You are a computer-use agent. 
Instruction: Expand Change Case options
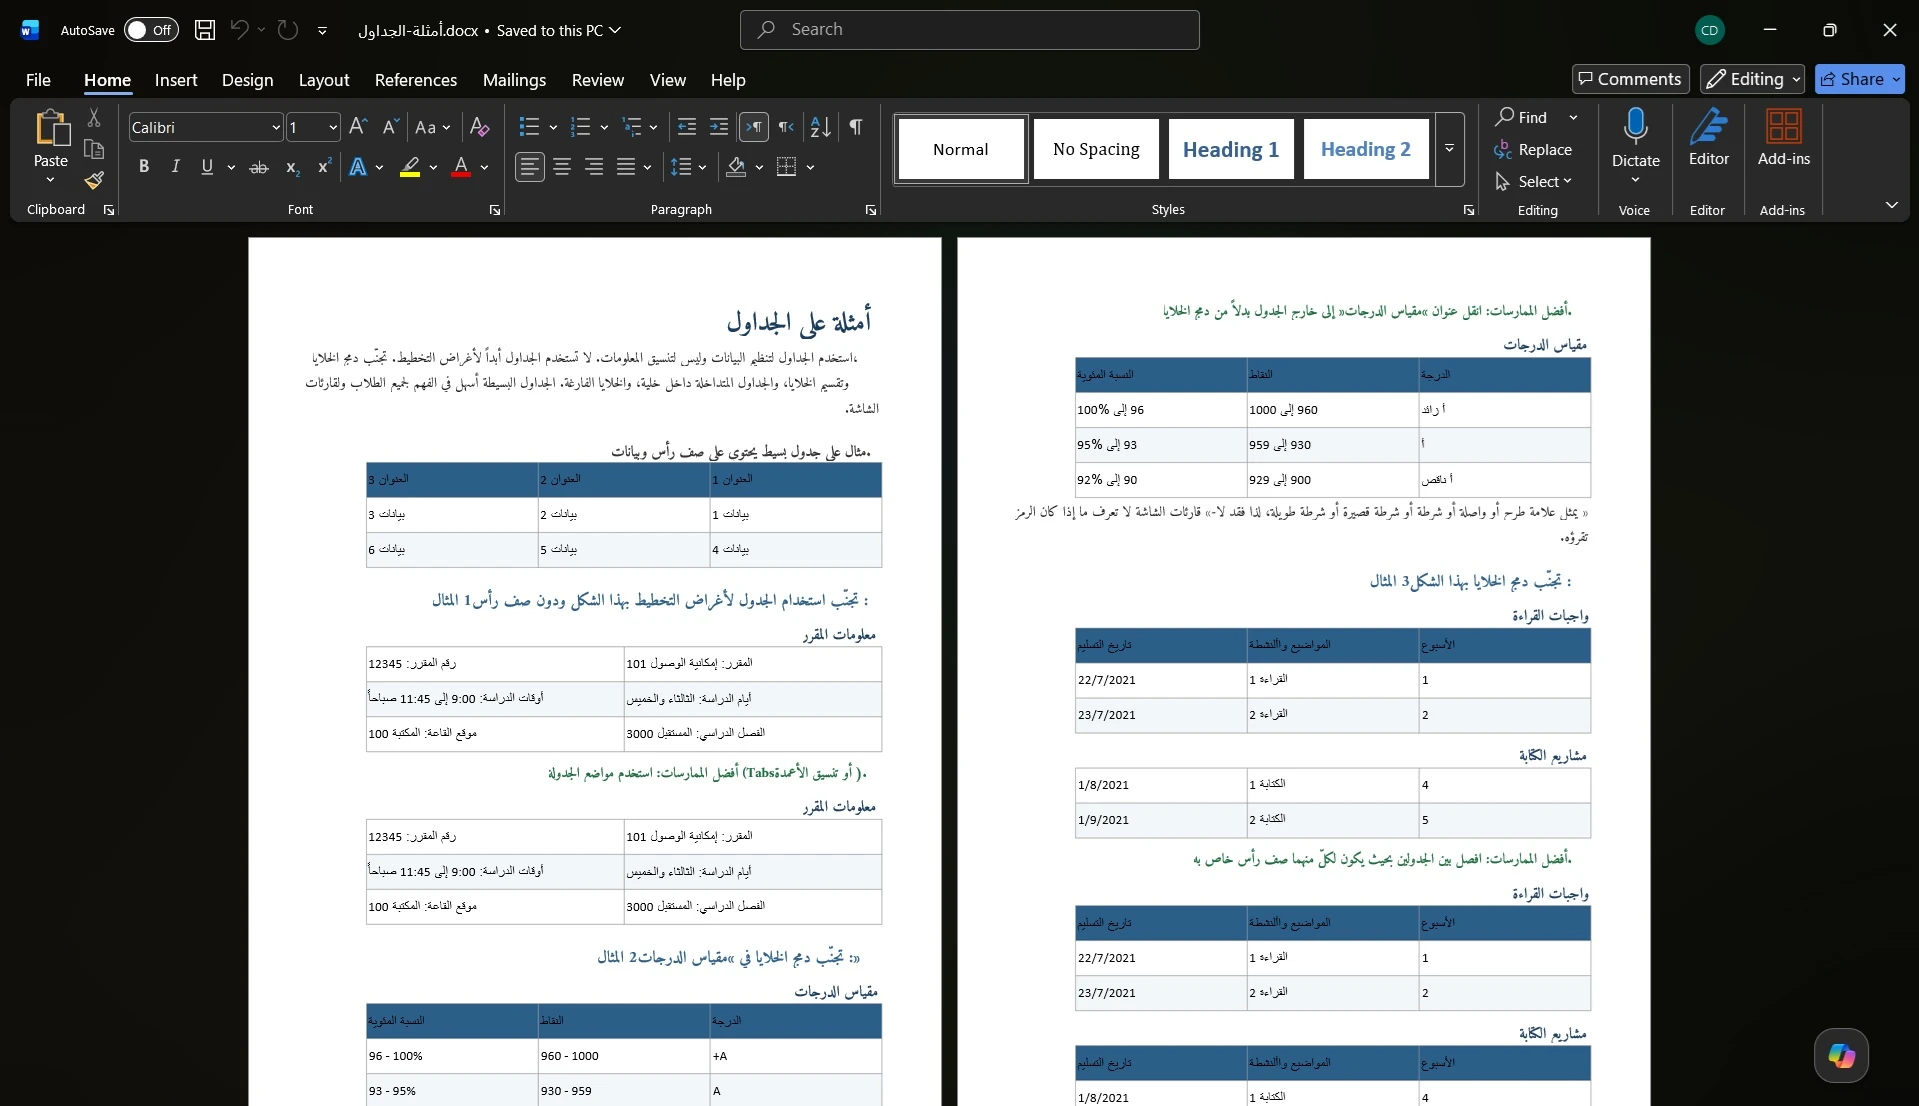click(x=433, y=127)
